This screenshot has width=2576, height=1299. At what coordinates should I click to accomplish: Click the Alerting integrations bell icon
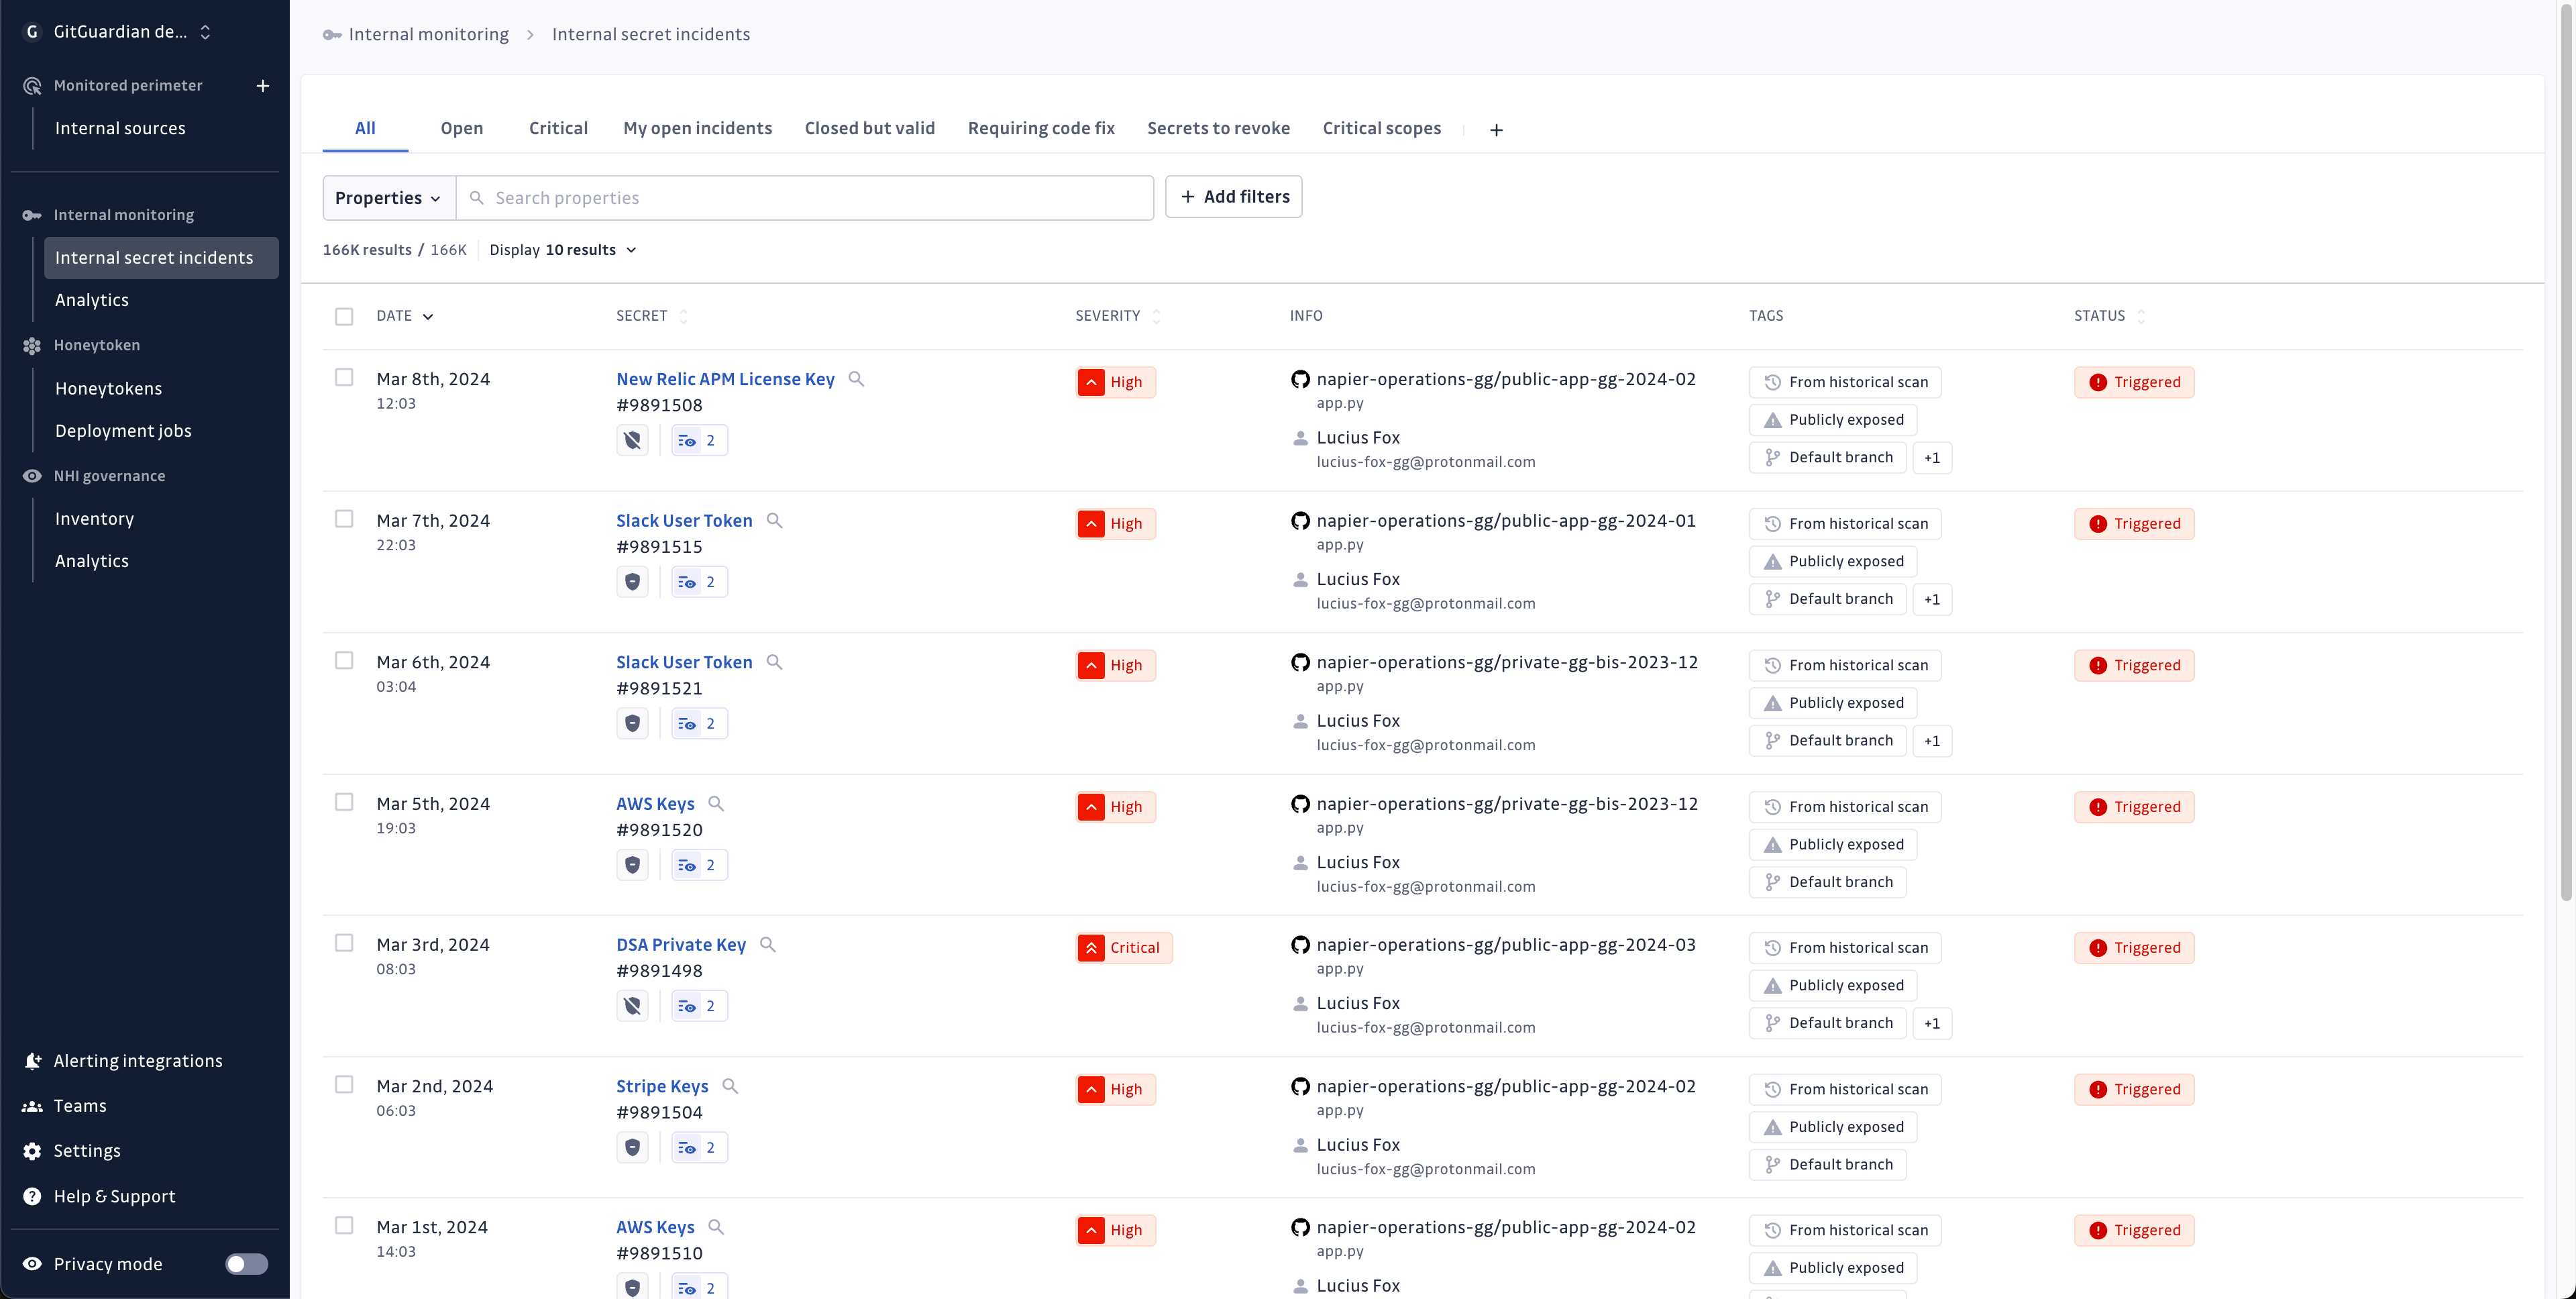pyautogui.click(x=32, y=1061)
